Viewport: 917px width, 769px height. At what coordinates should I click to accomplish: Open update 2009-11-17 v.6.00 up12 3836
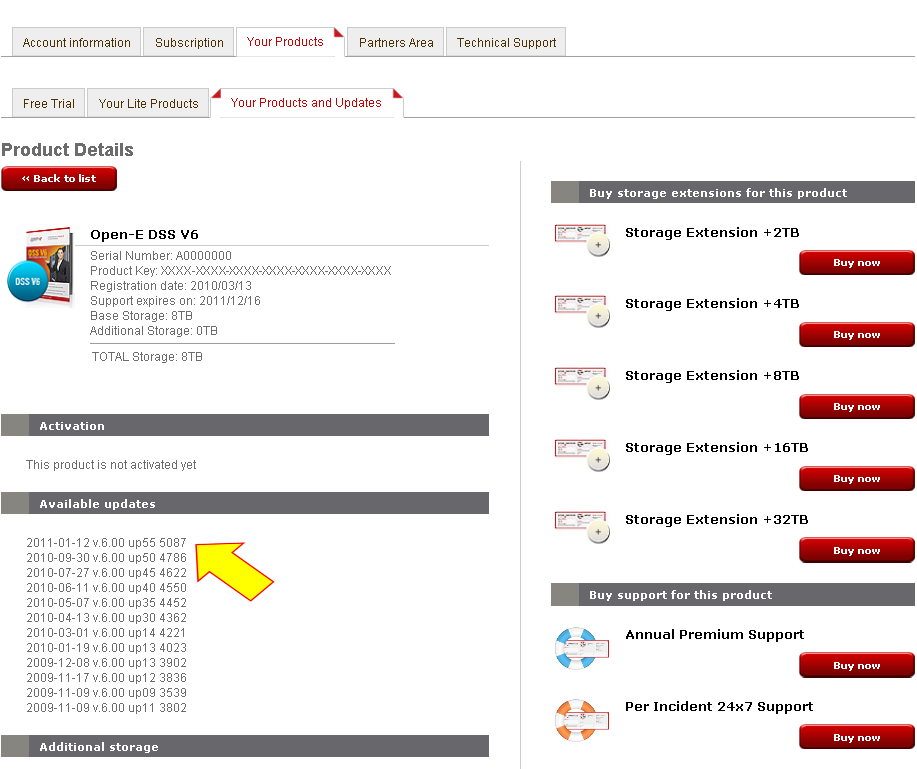pyautogui.click(x=106, y=678)
